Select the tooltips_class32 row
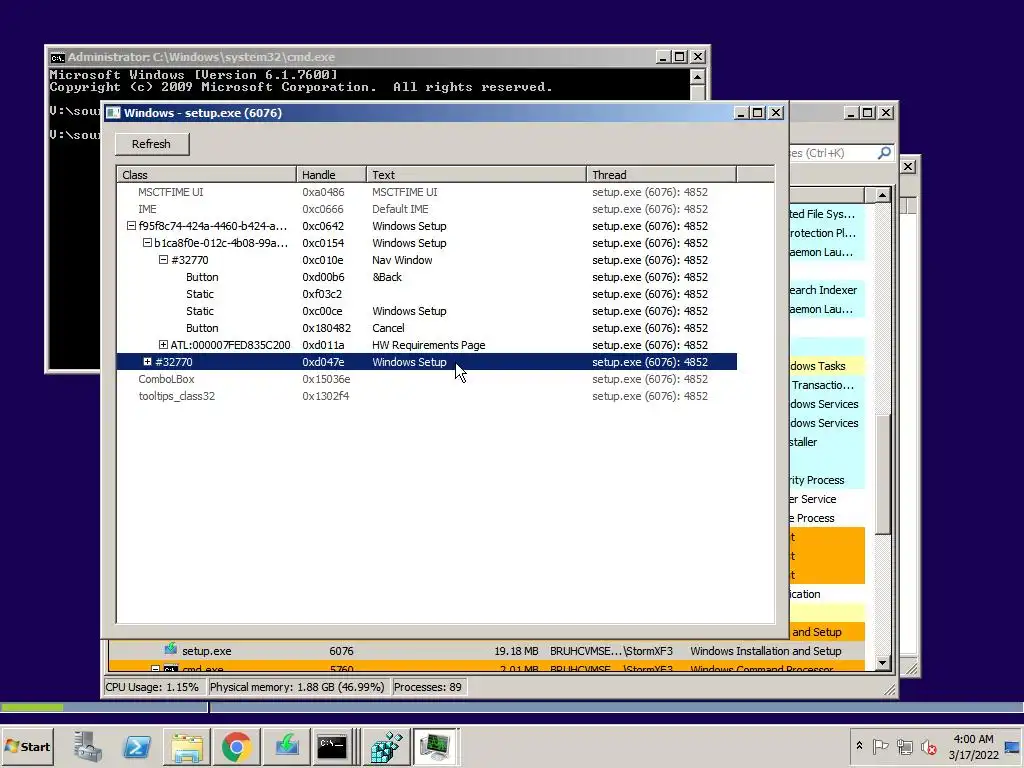 426,396
